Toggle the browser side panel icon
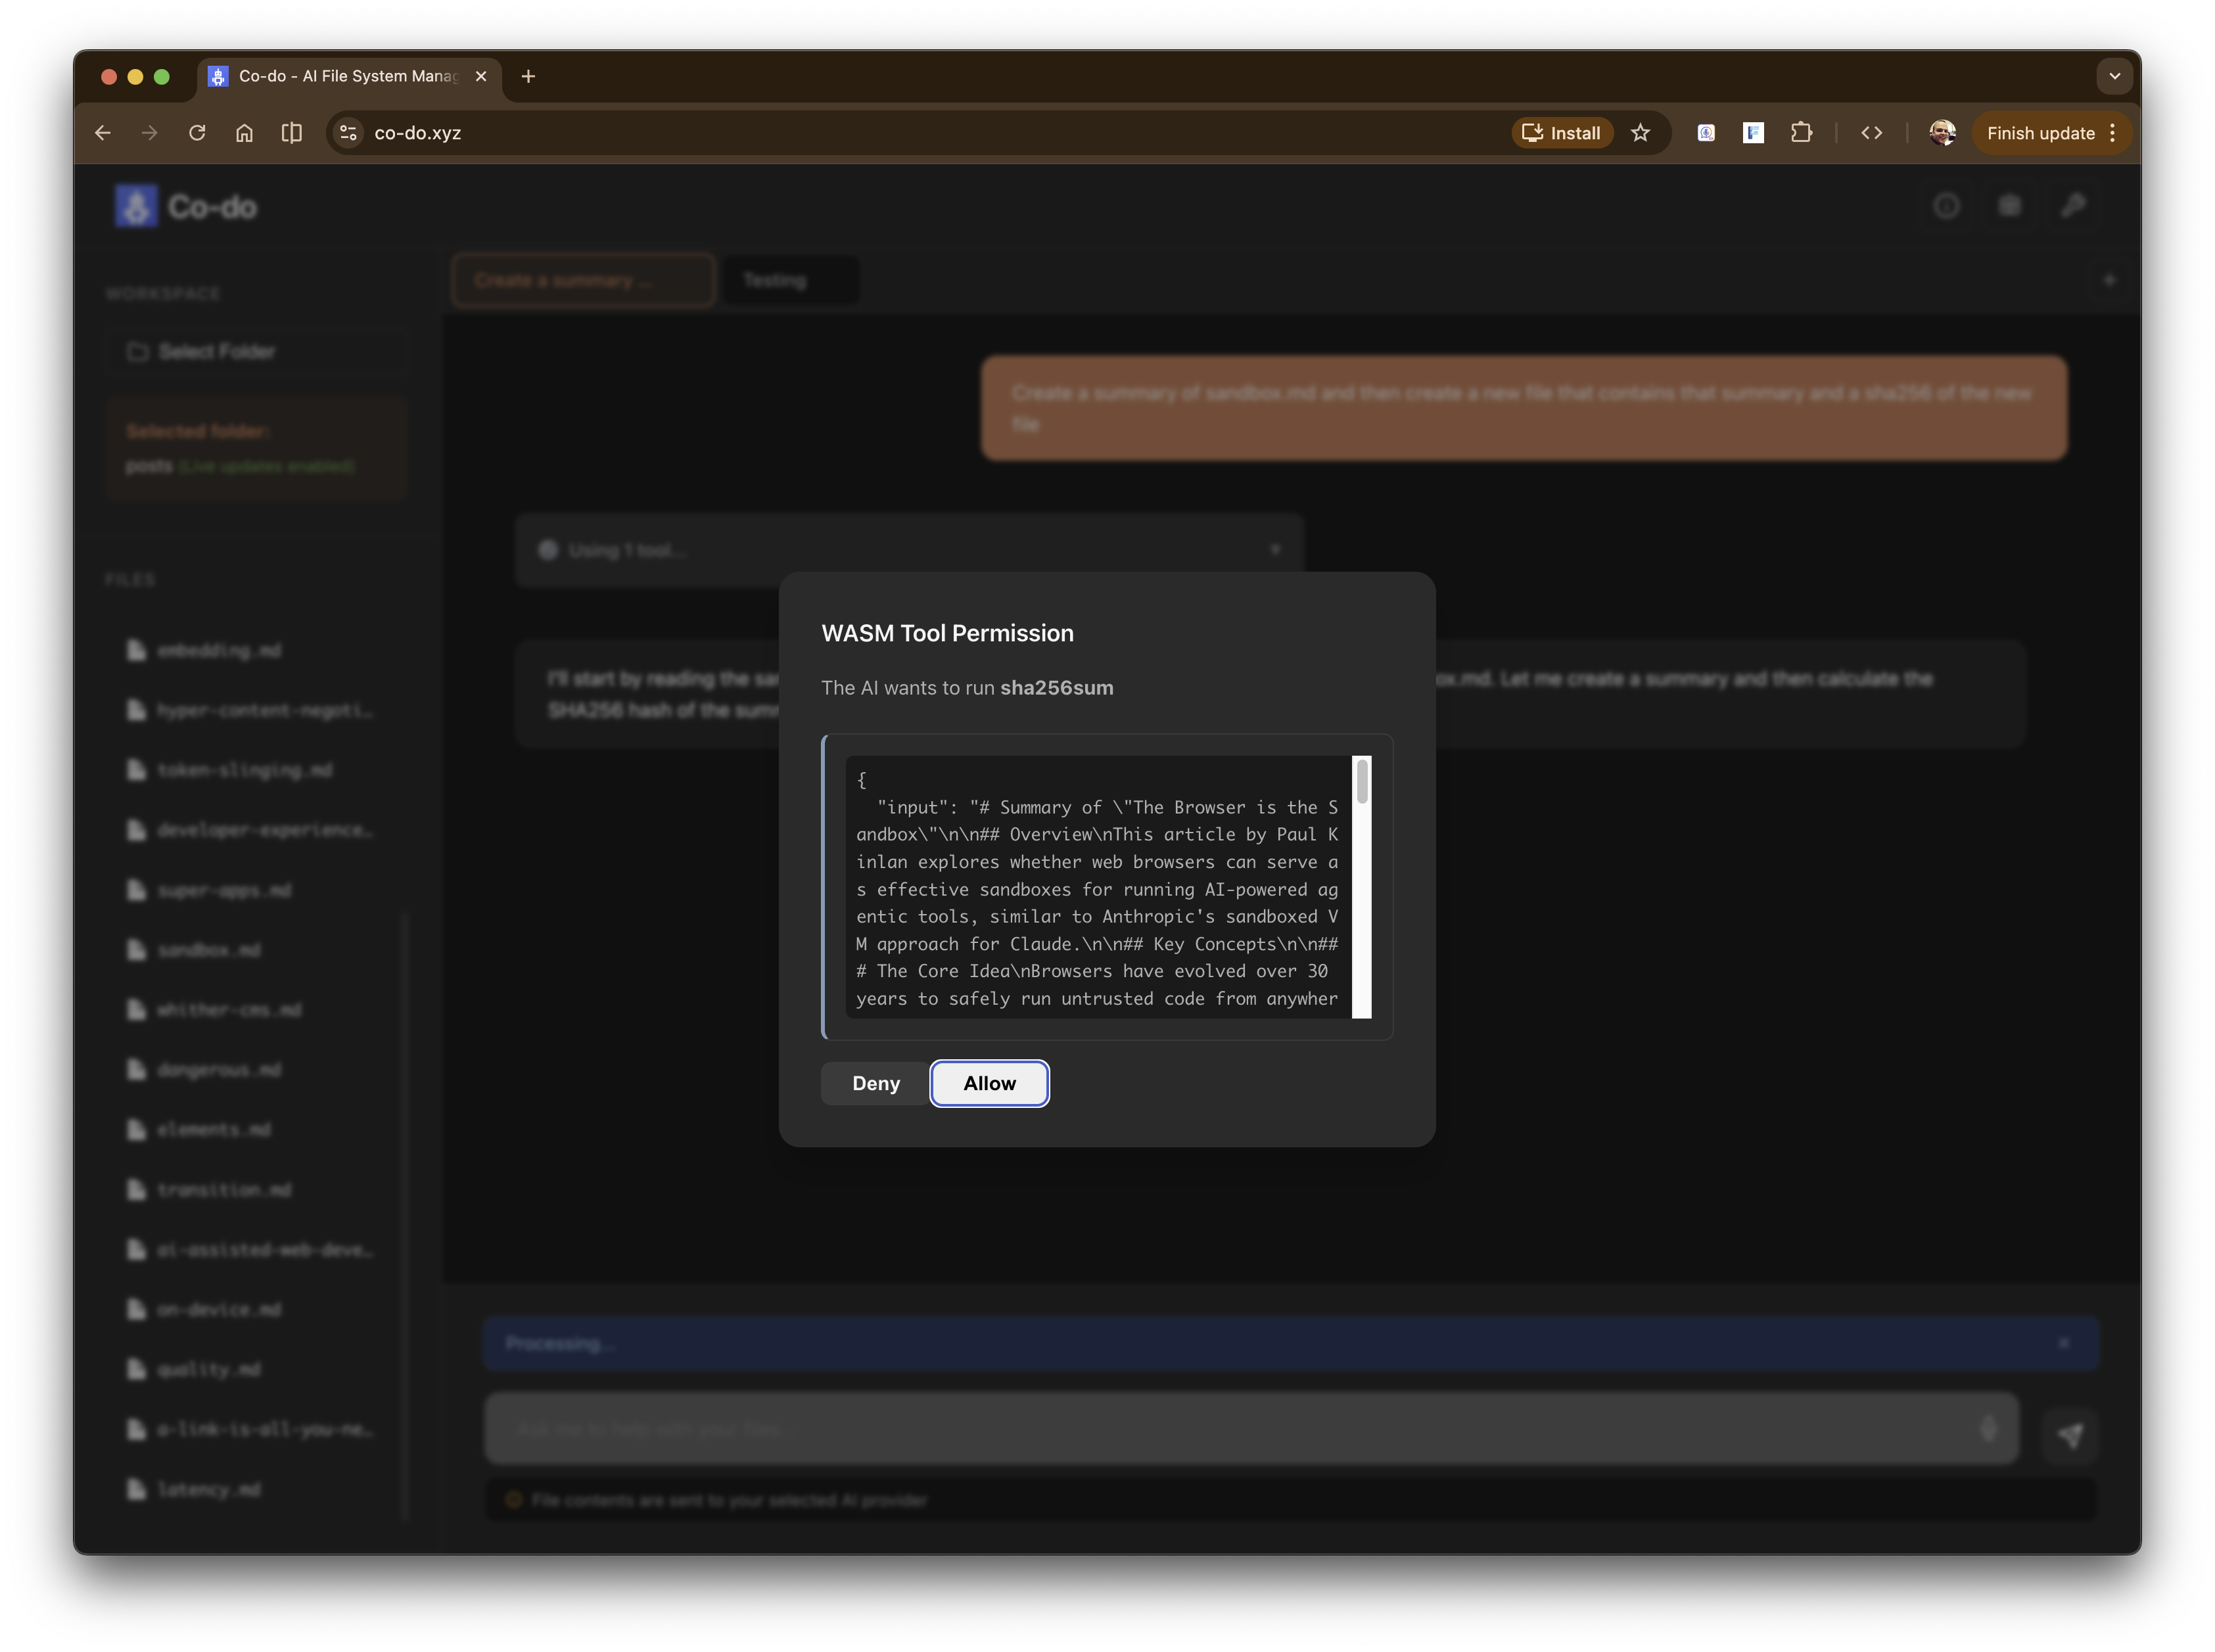Viewport: 2215px width, 1652px height. 291,133
